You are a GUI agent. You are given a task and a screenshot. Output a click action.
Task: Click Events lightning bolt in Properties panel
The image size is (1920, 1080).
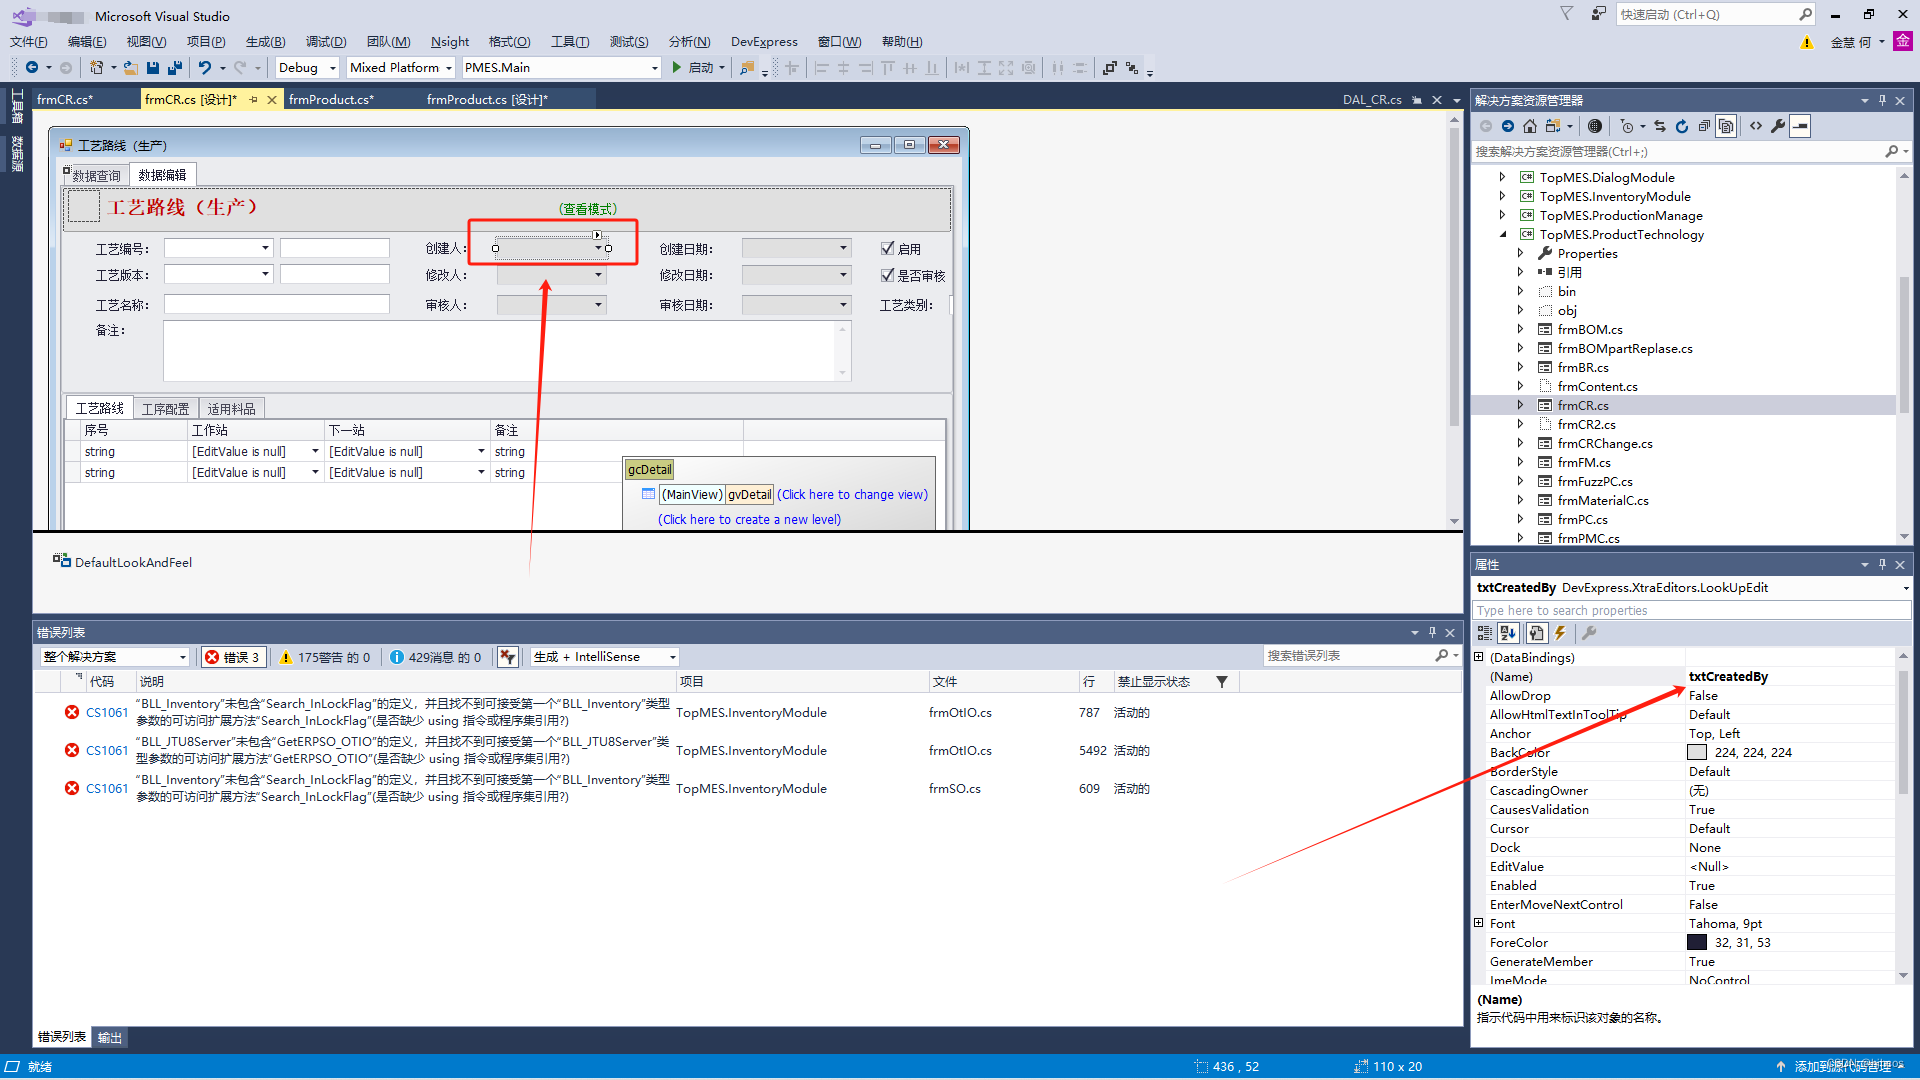click(1560, 633)
